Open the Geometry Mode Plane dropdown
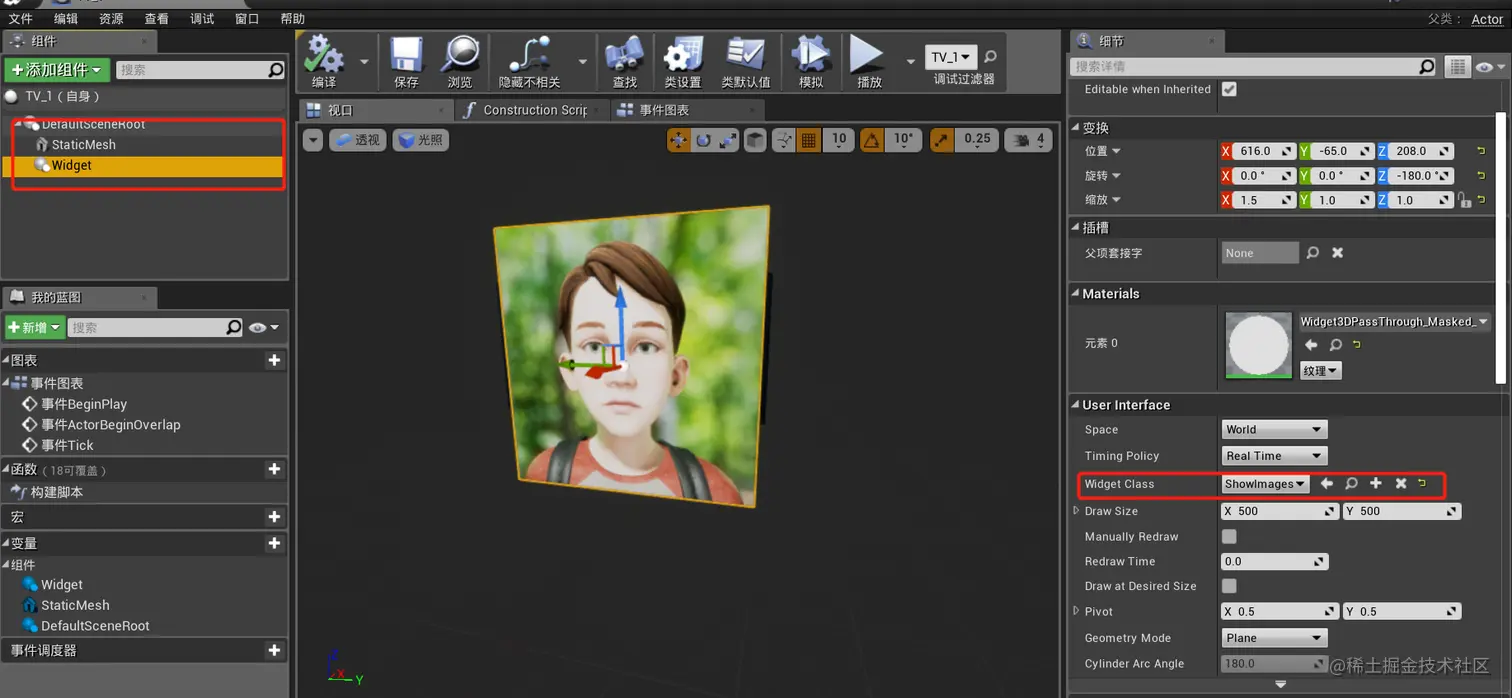Screen dimensions: 1512x698 [1273, 638]
